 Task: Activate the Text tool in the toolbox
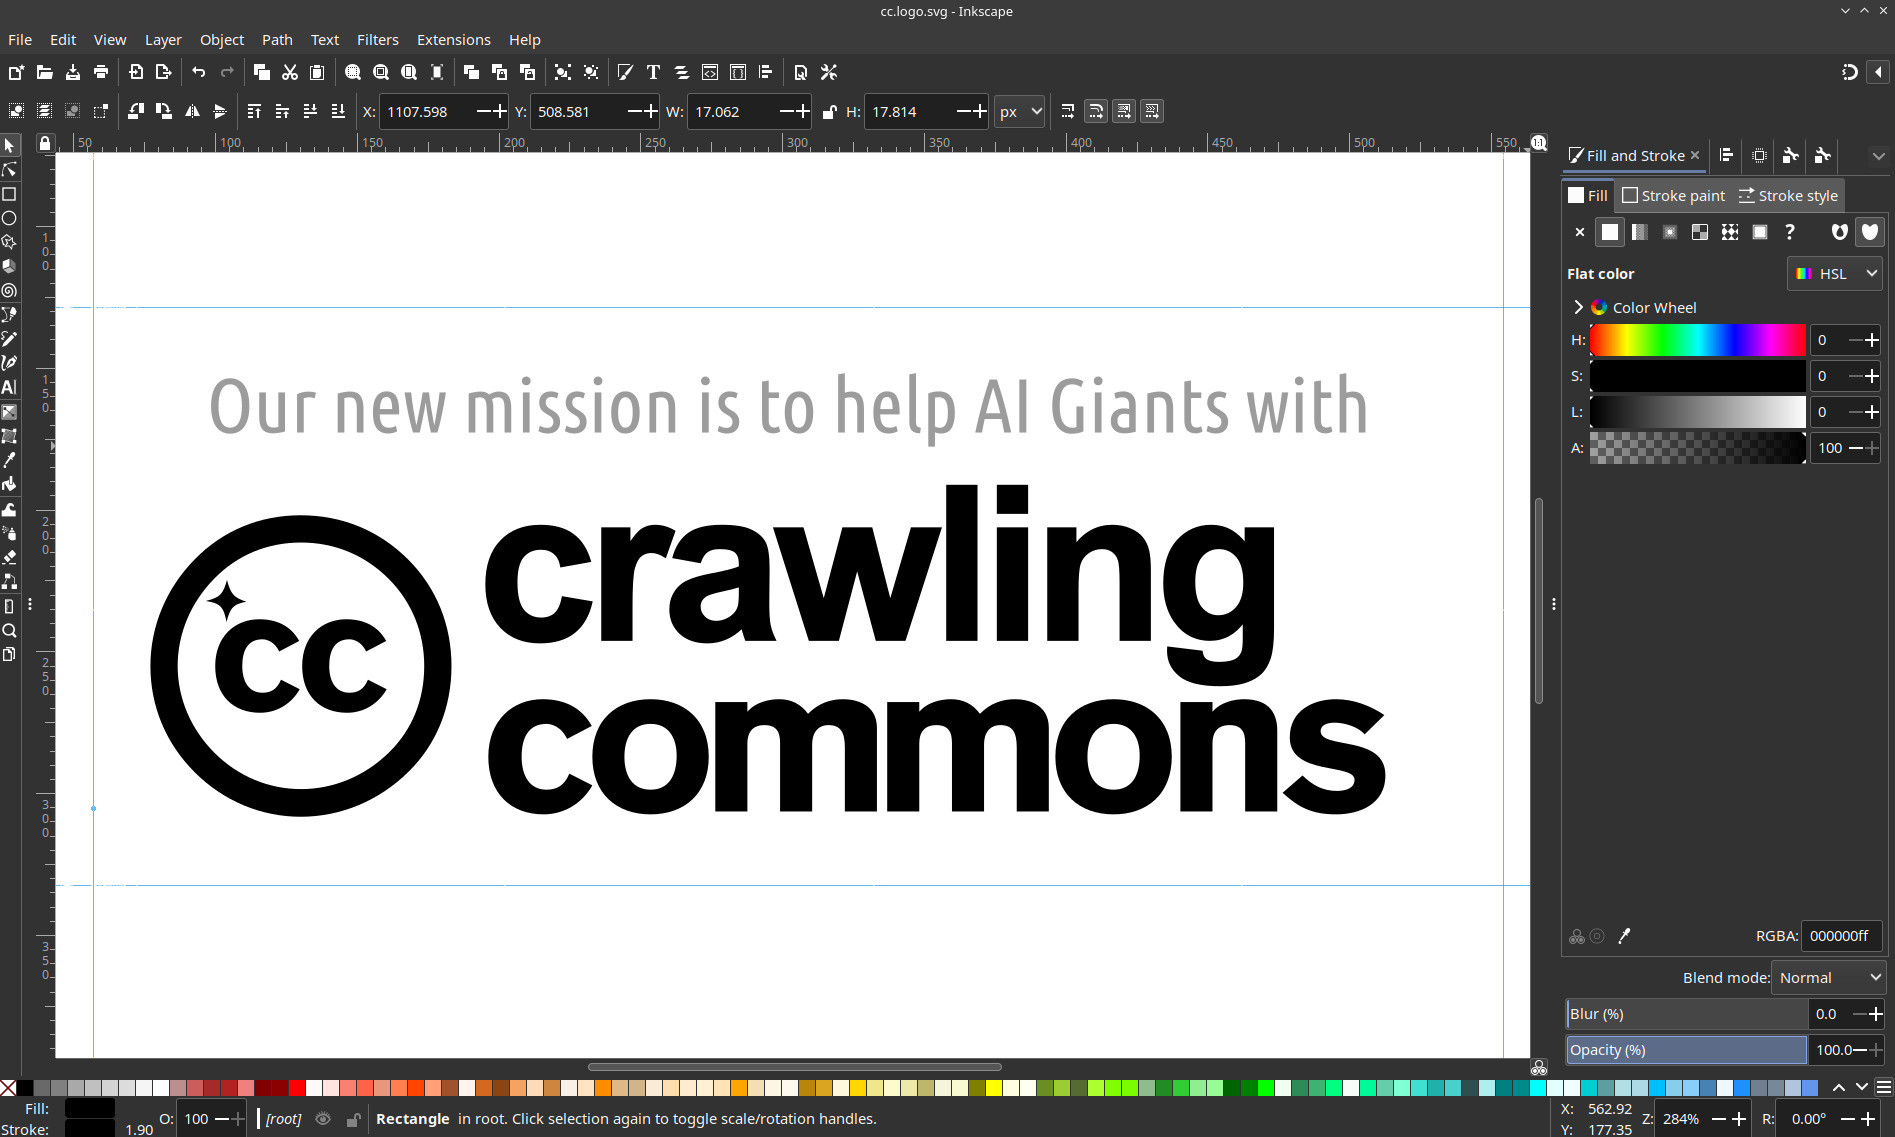pos(9,387)
